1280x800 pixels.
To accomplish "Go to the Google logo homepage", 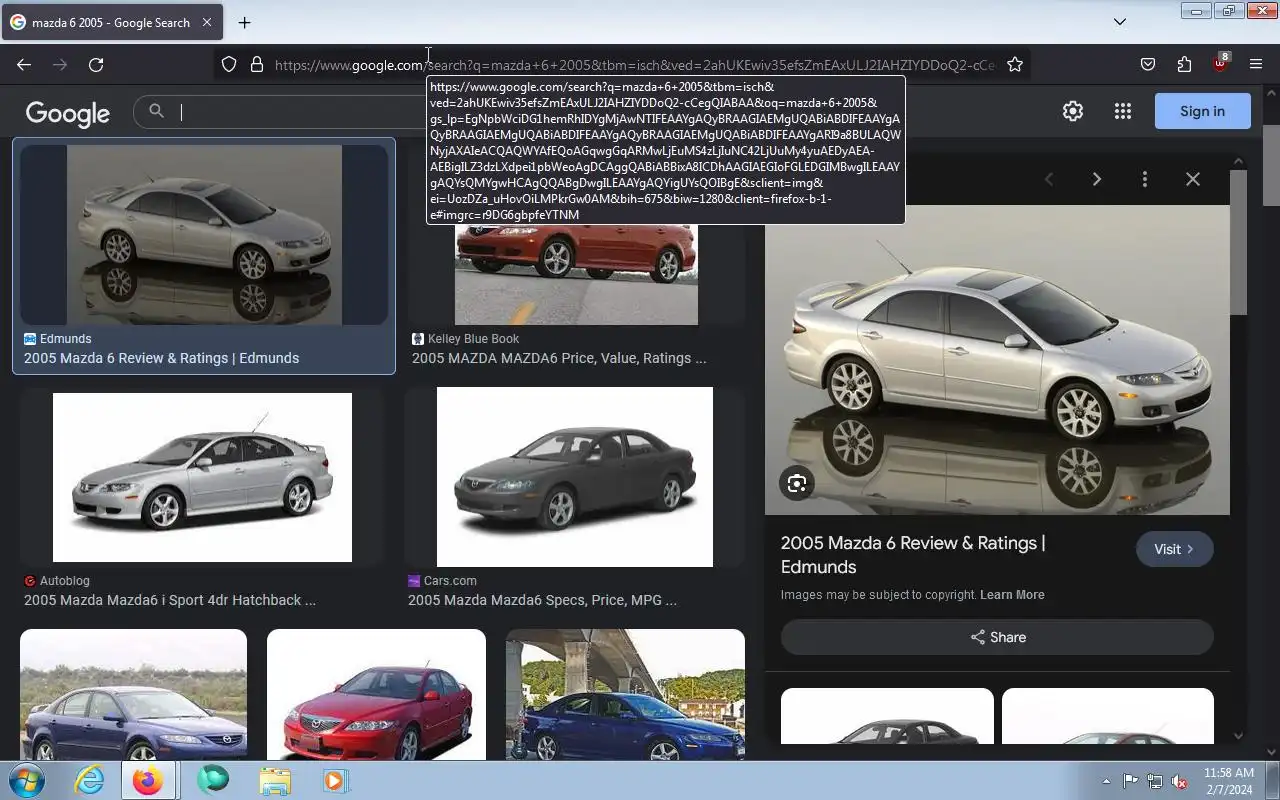I will (68, 113).
